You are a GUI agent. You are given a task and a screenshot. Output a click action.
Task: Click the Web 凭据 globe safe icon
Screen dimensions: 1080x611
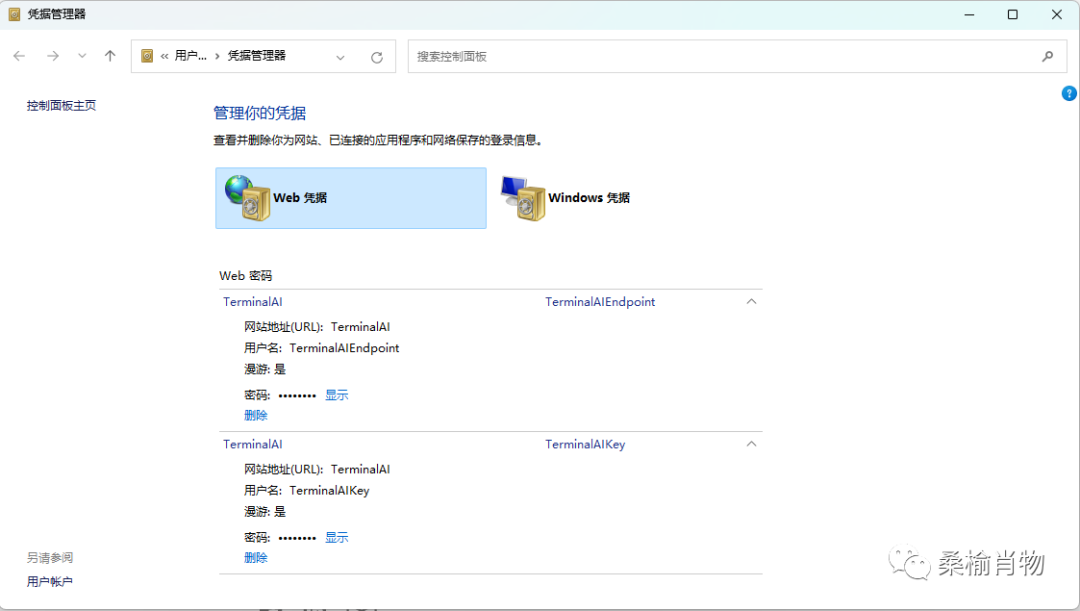(x=247, y=198)
